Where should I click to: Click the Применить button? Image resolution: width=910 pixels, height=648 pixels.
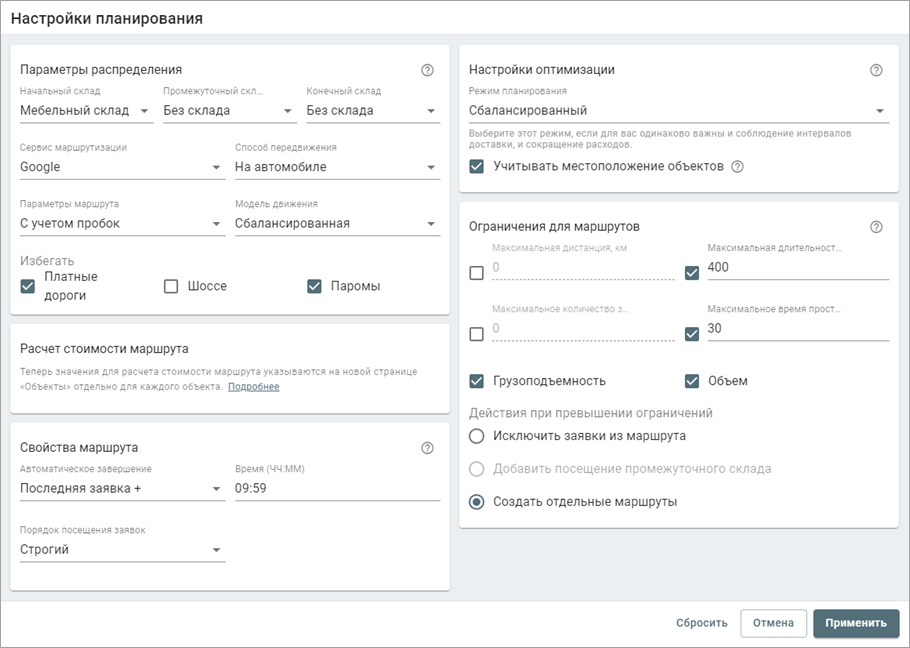[856, 622]
